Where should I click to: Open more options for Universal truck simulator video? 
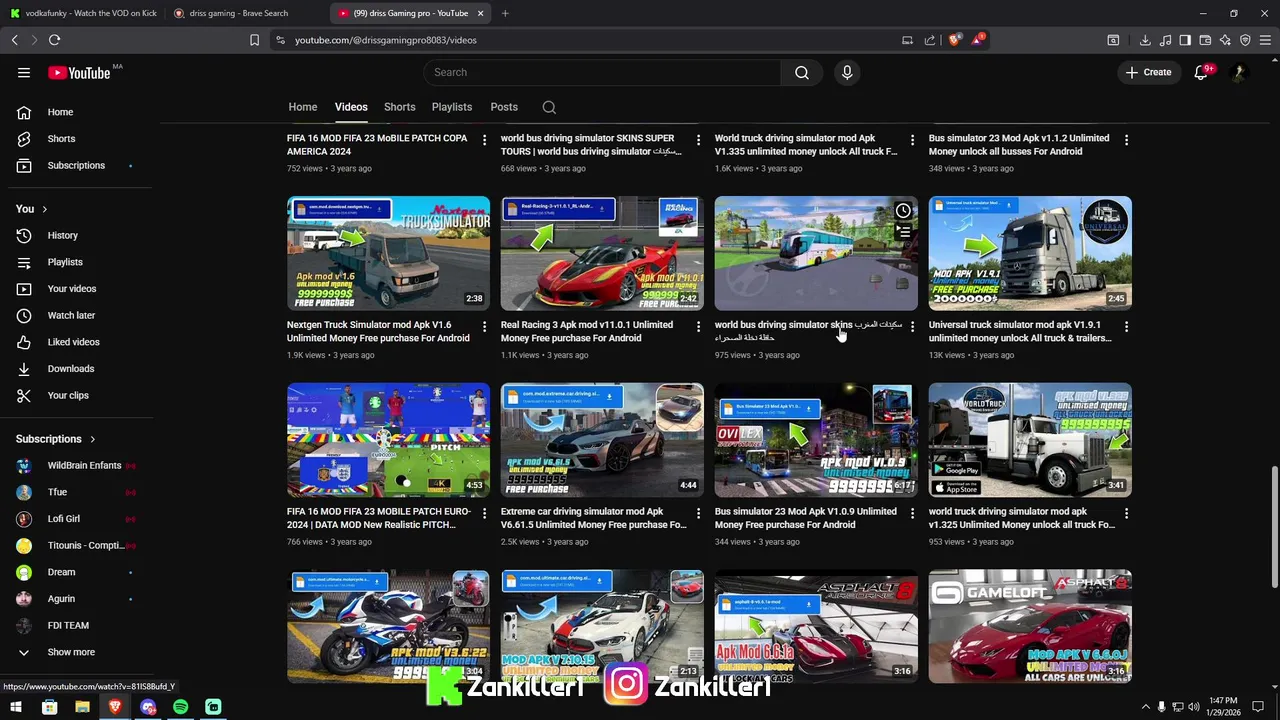pyautogui.click(x=1126, y=327)
